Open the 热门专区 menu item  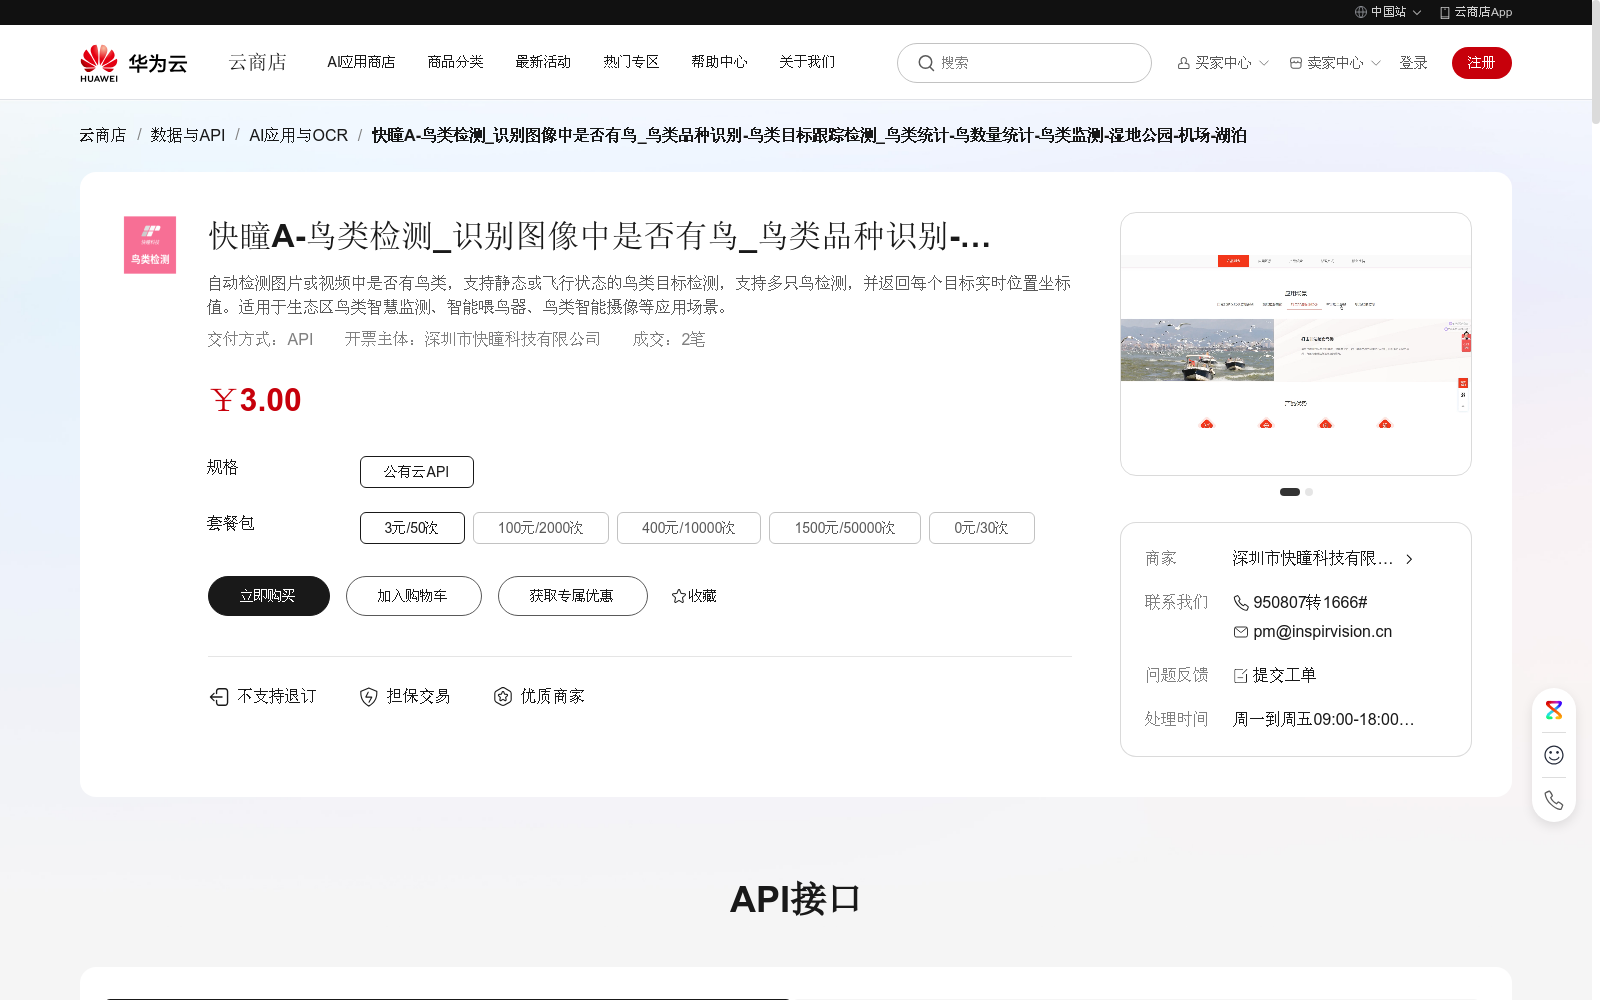tap(631, 62)
